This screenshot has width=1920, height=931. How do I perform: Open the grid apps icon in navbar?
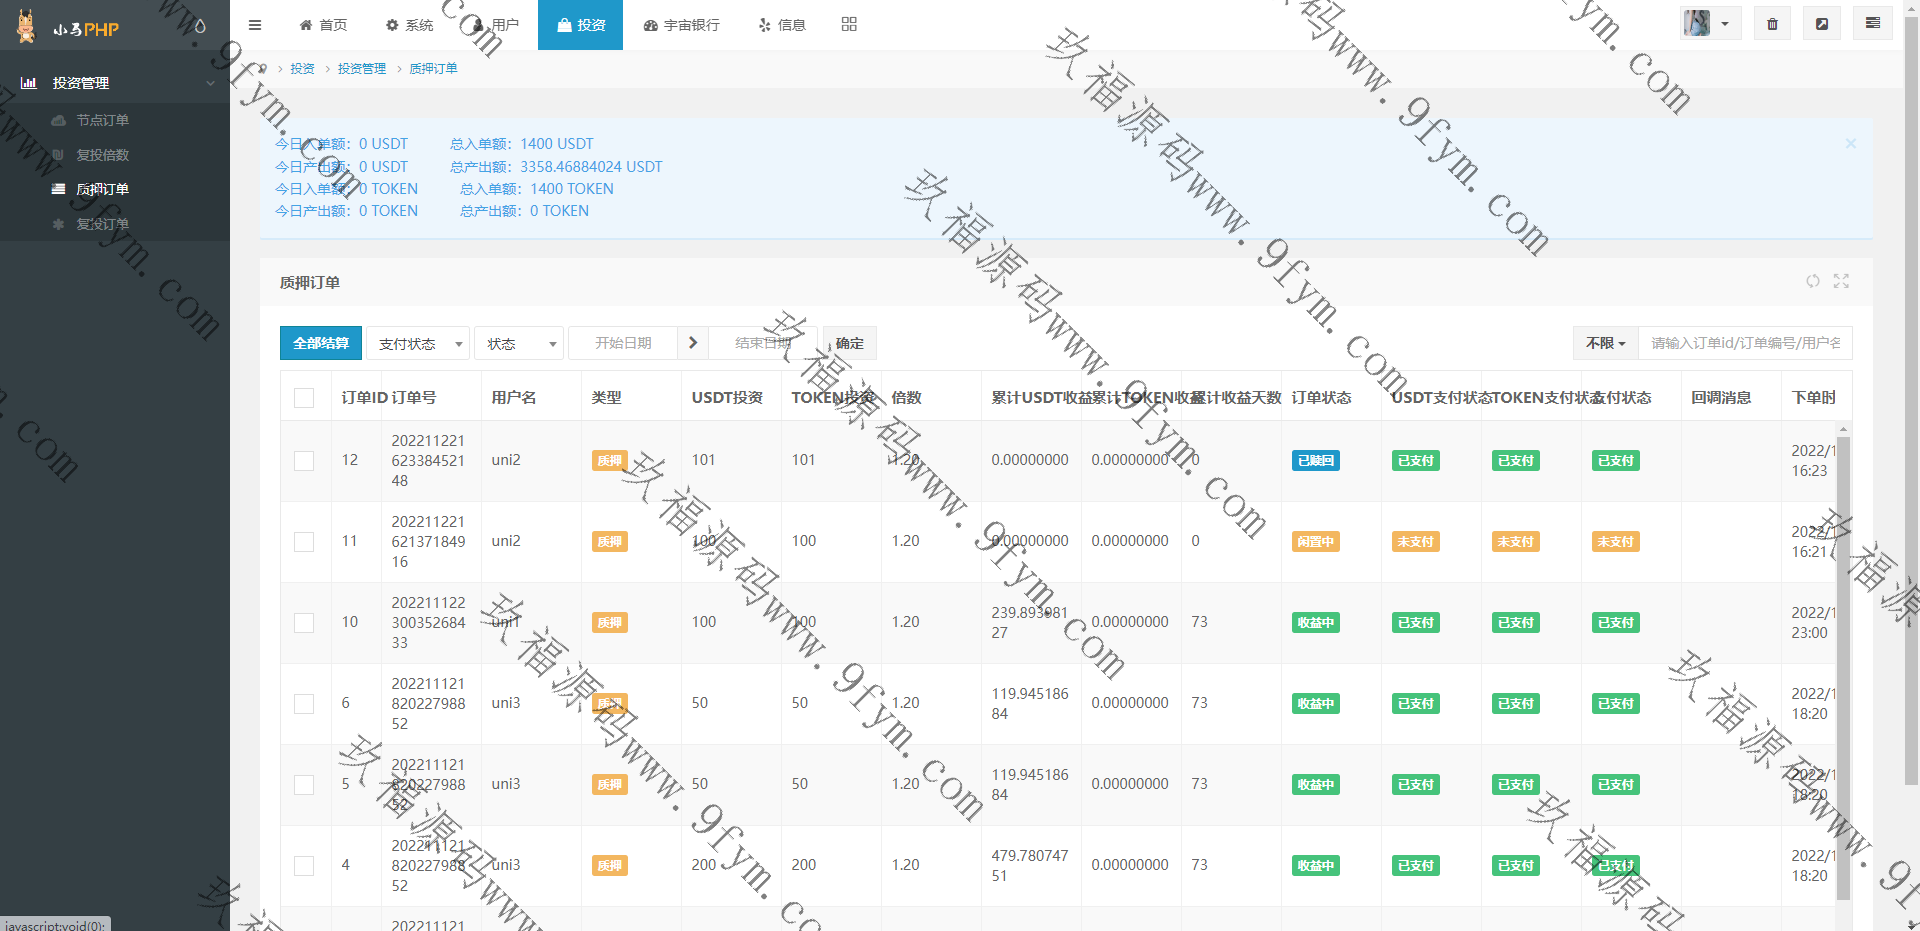tap(849, 25)
